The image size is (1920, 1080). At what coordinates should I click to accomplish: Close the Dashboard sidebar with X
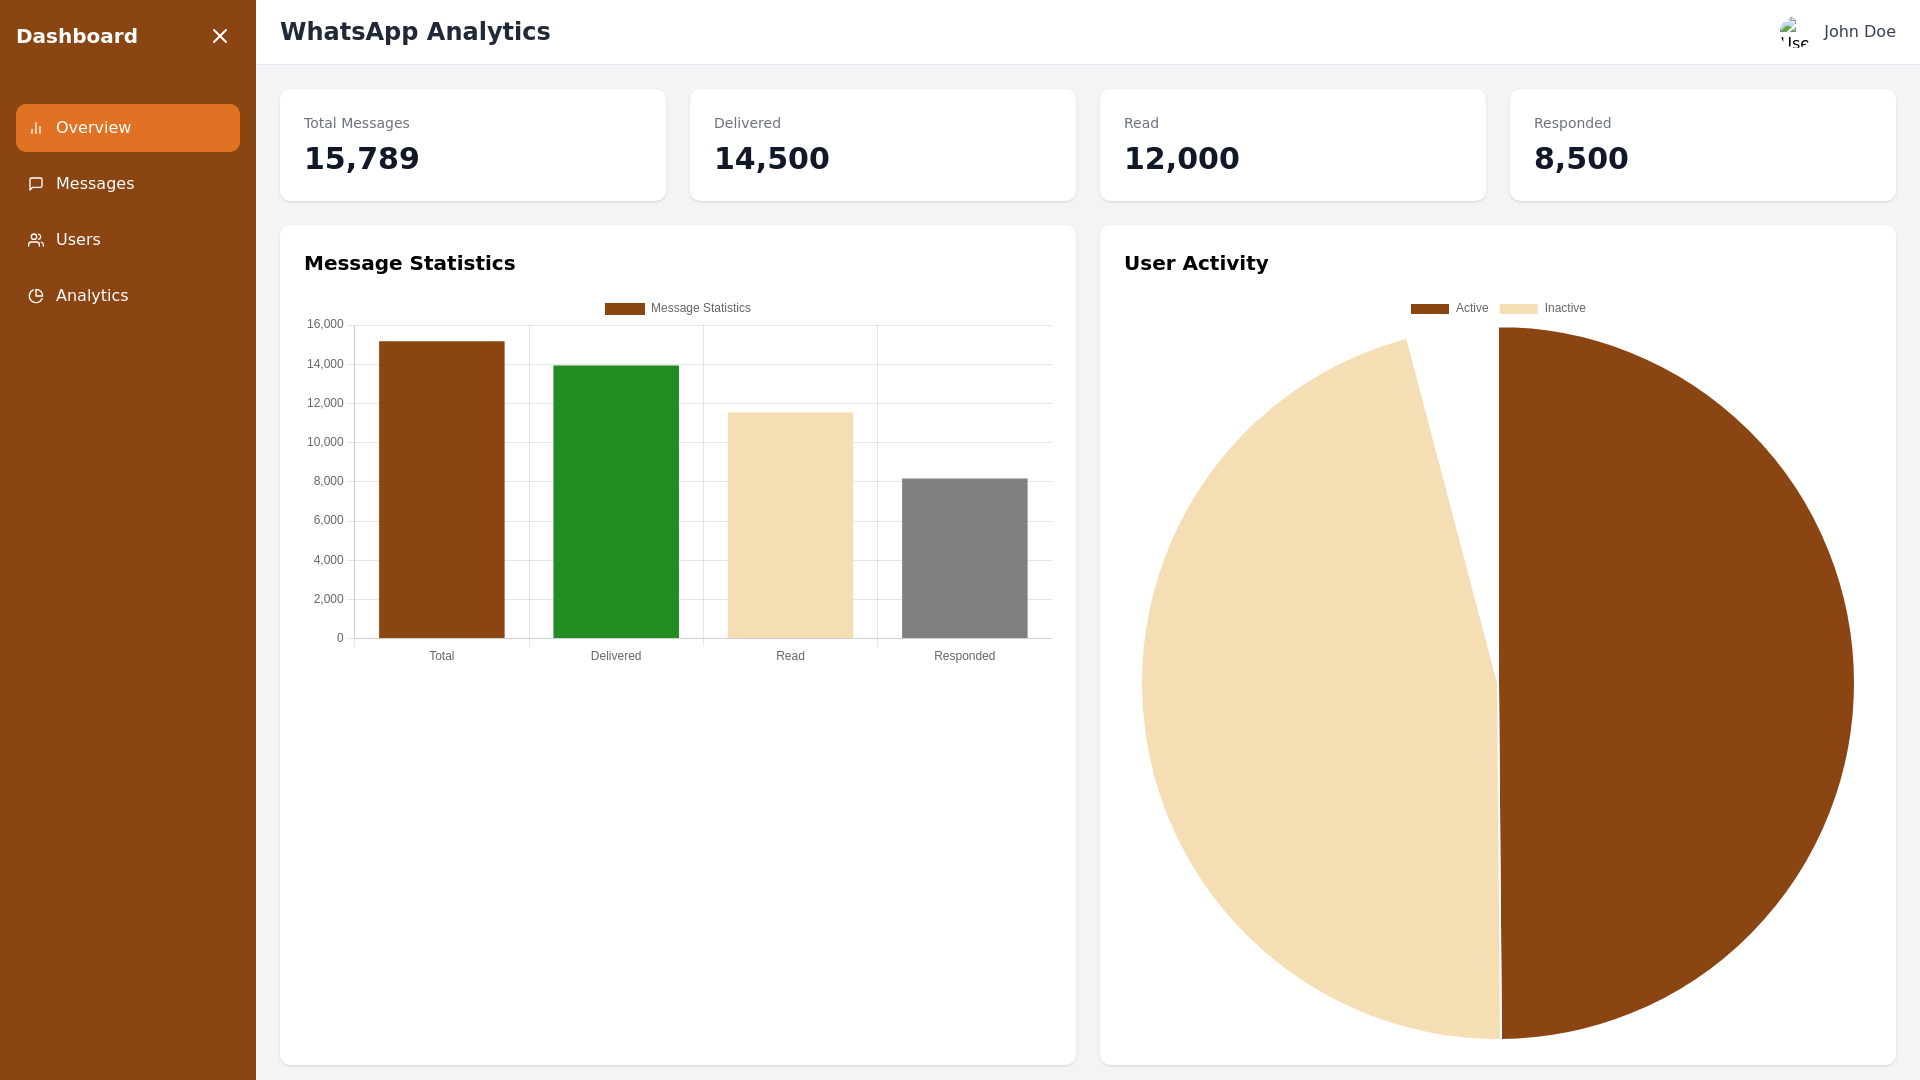tap(220, 36)
